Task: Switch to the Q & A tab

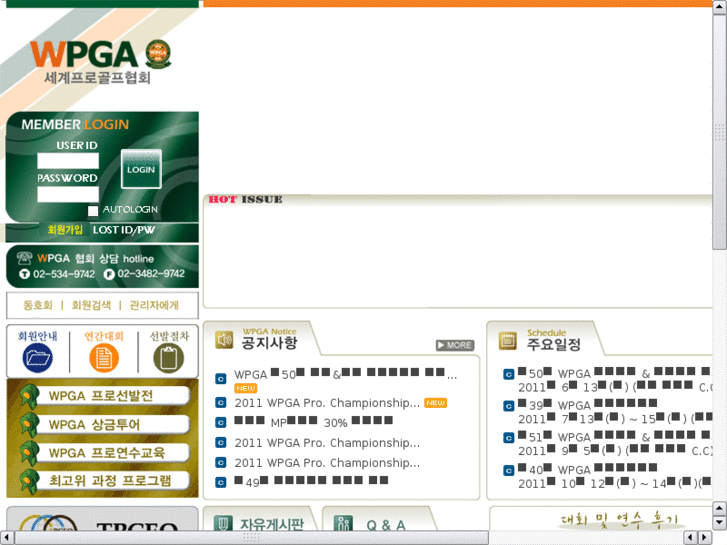Action: point(386,525)
